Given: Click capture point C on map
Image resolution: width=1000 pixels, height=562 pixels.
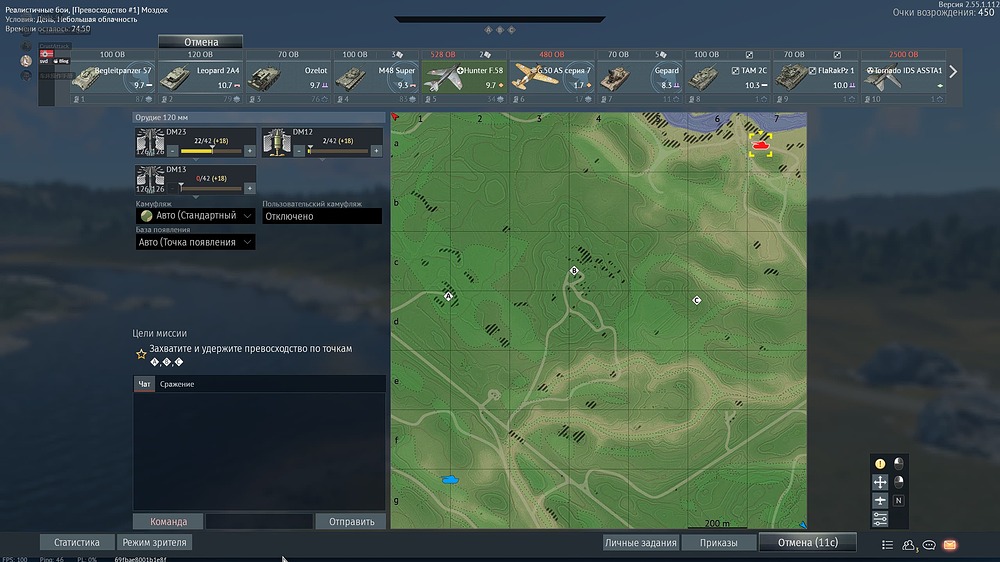Looking at the screenshot, I should [x=696, y=300].
